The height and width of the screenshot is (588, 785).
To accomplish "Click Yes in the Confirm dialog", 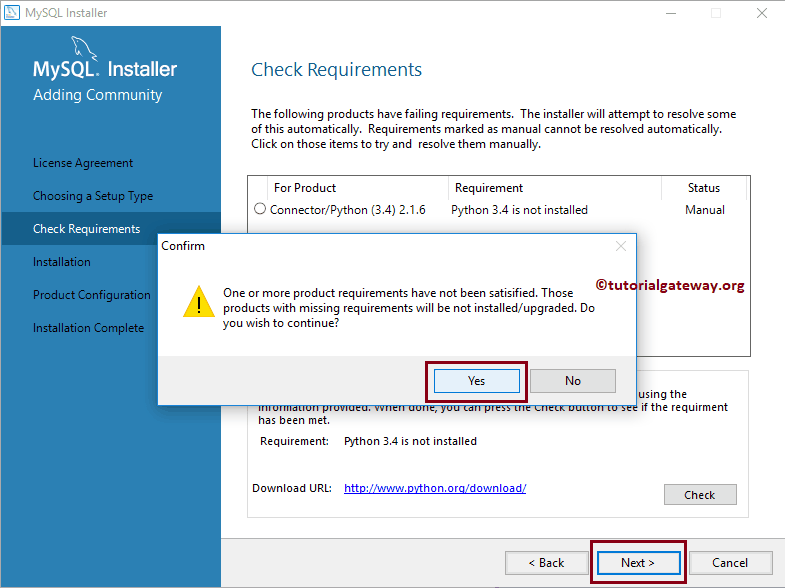I will tap(477, 381).
